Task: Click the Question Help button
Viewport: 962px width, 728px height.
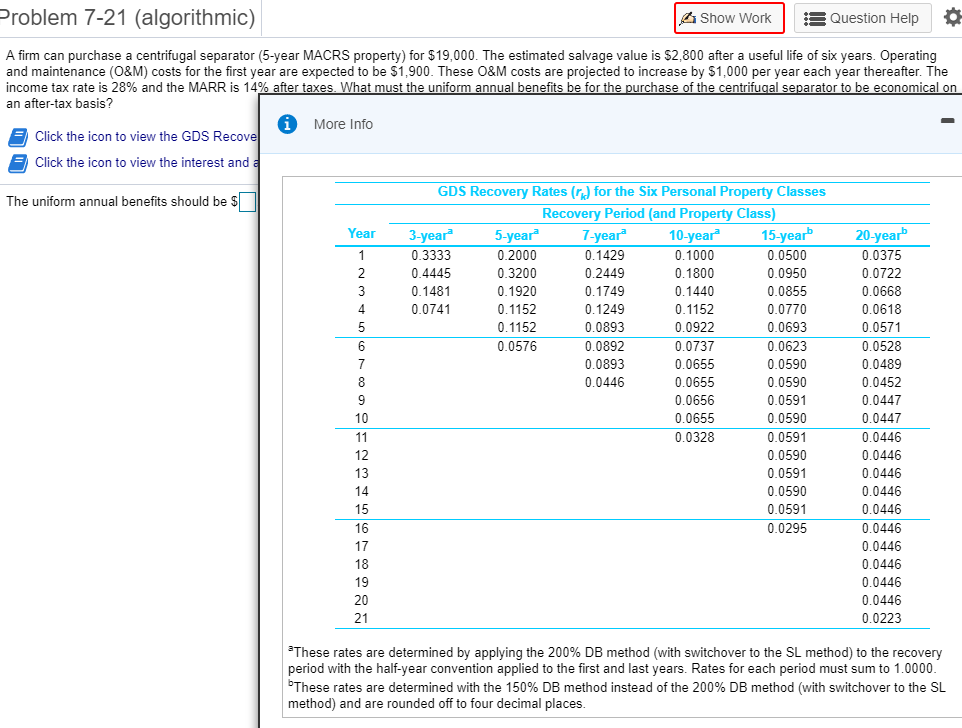Action: click(x=862, y=18)
